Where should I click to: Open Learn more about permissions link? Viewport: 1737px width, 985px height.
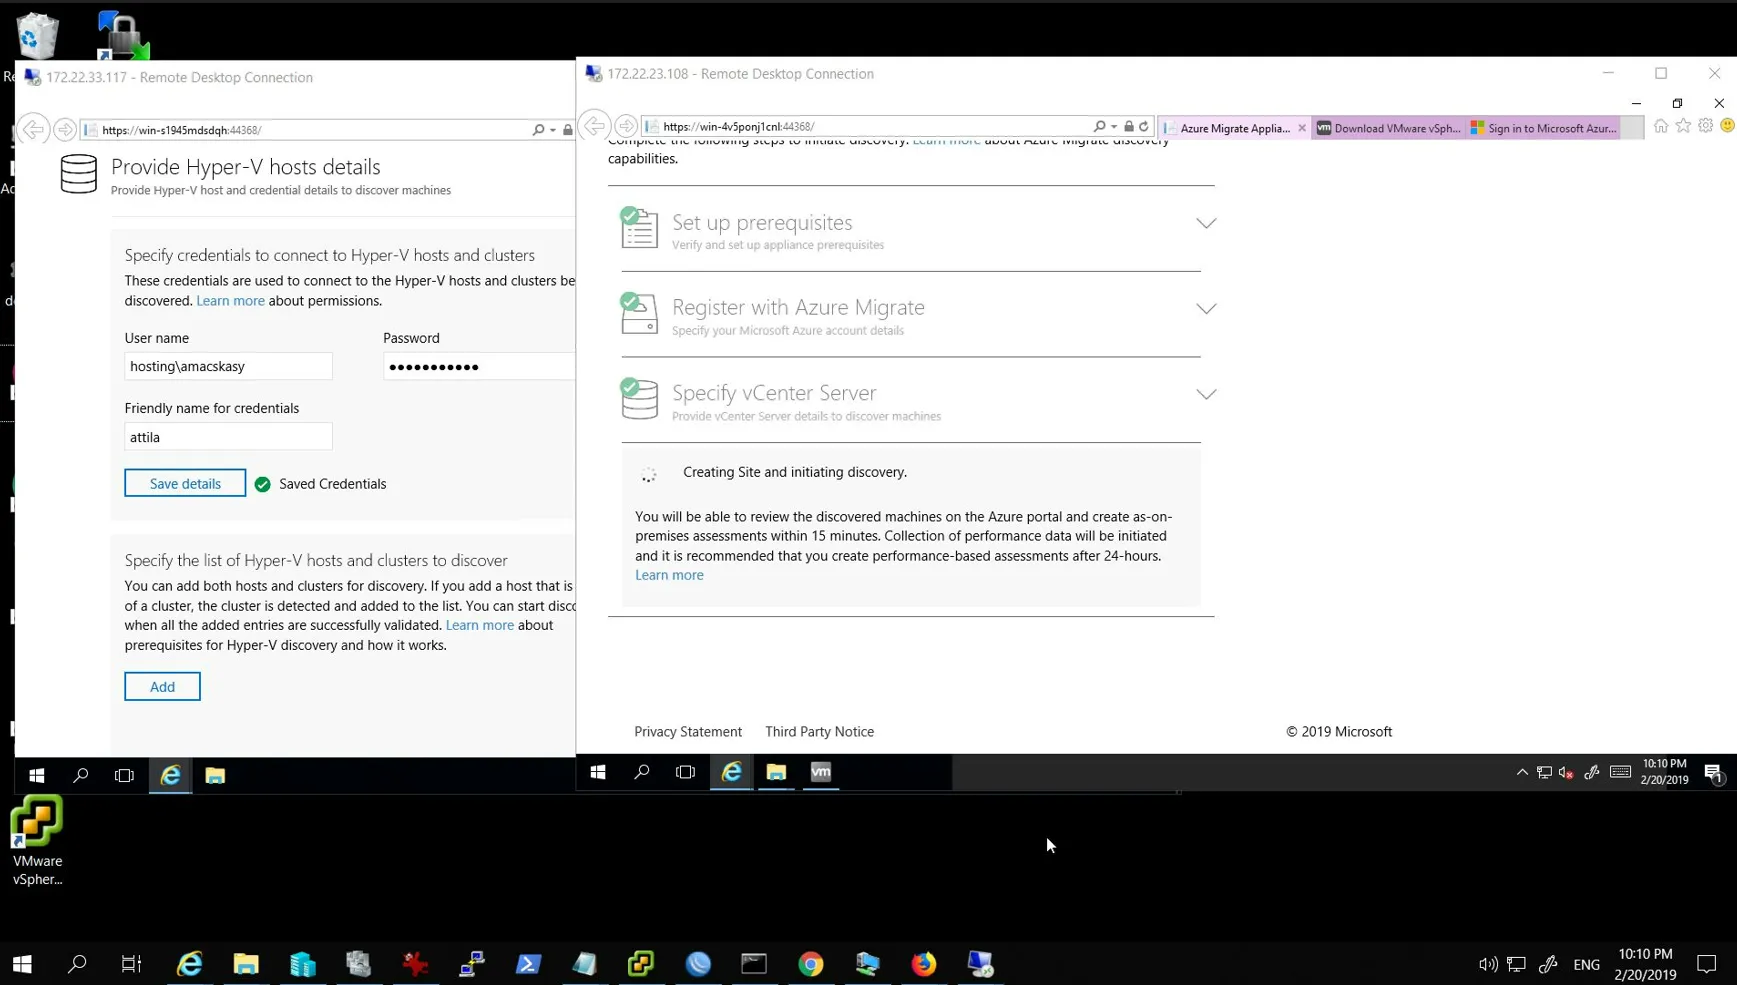pyautogui.click(x=230, y=301)
